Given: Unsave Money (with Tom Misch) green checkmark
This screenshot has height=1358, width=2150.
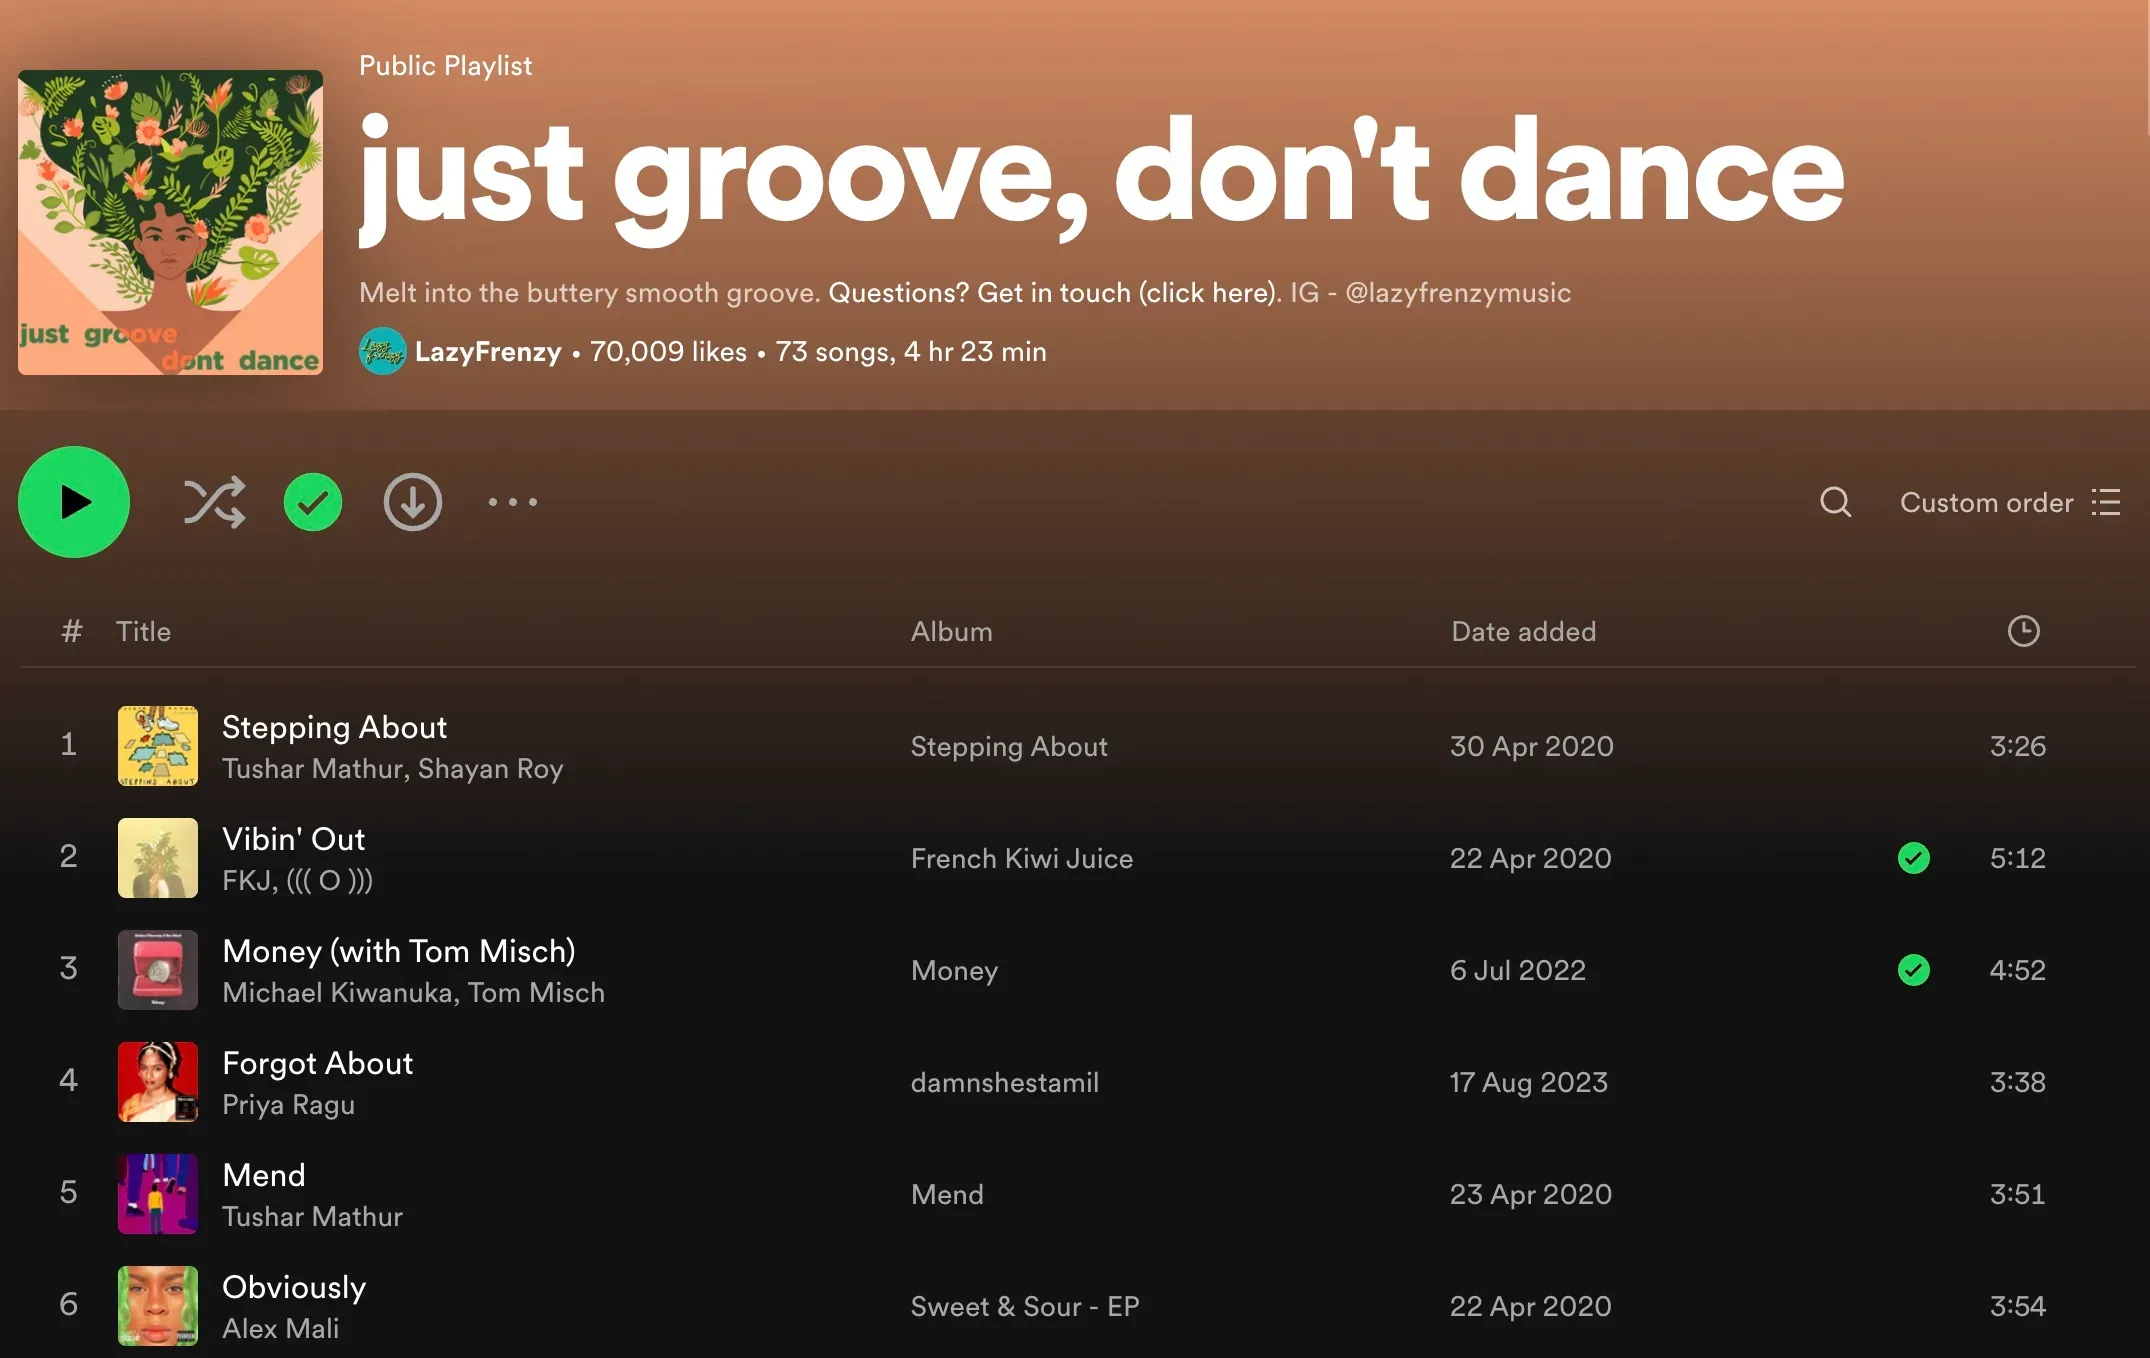Looking at the screenshot, I should pos(1914,970).
